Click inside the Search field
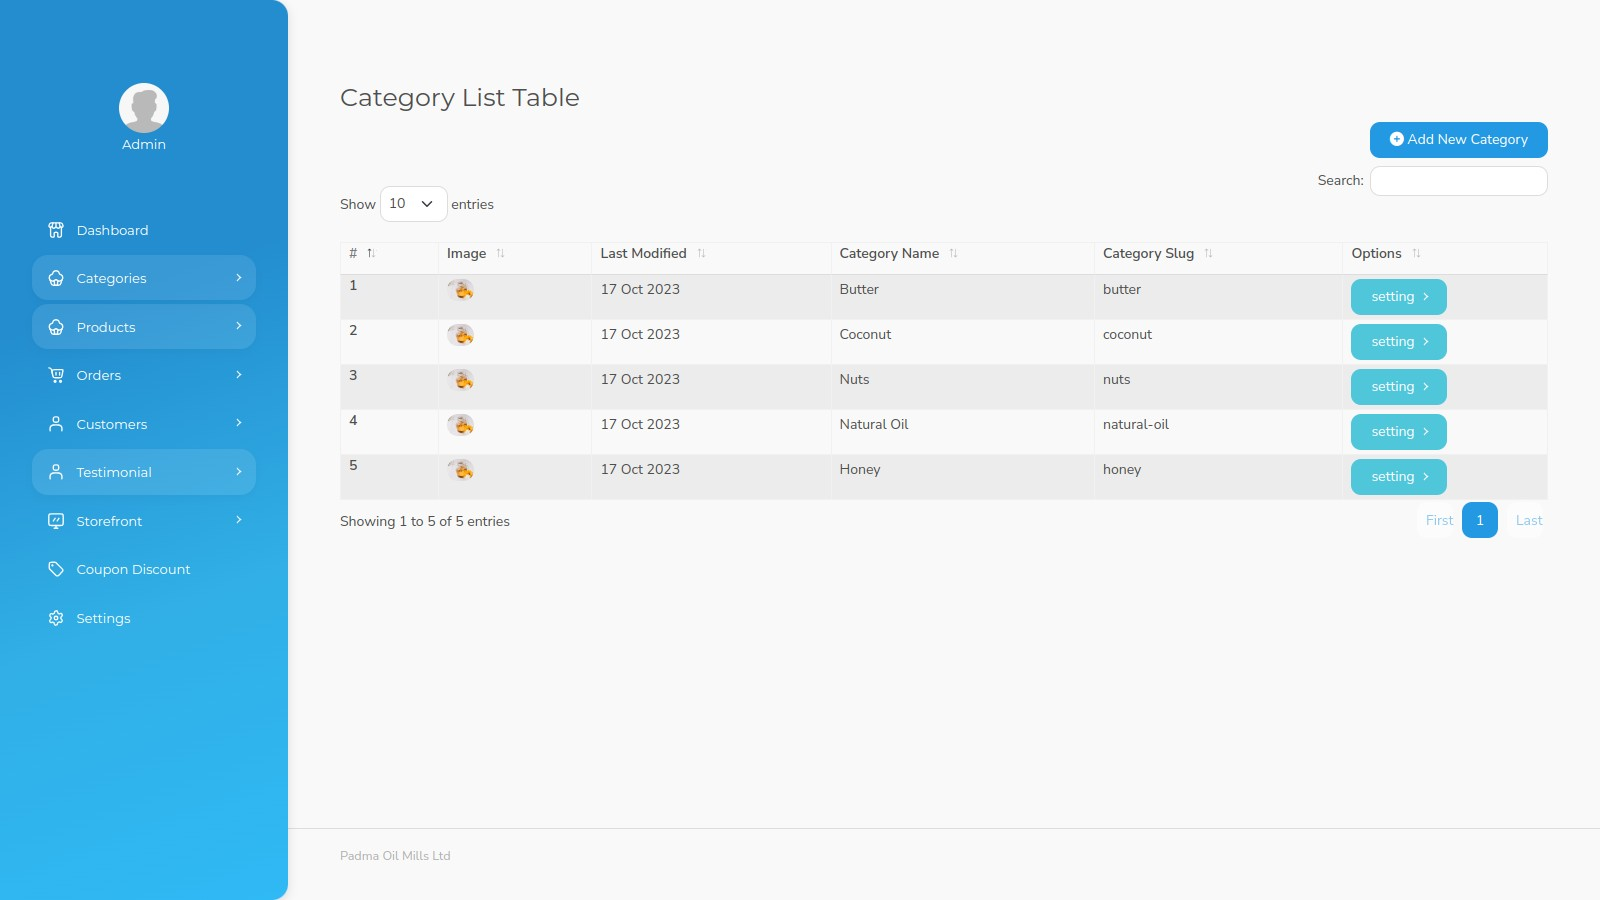1600x900 pixels. tap(1458, 180)
